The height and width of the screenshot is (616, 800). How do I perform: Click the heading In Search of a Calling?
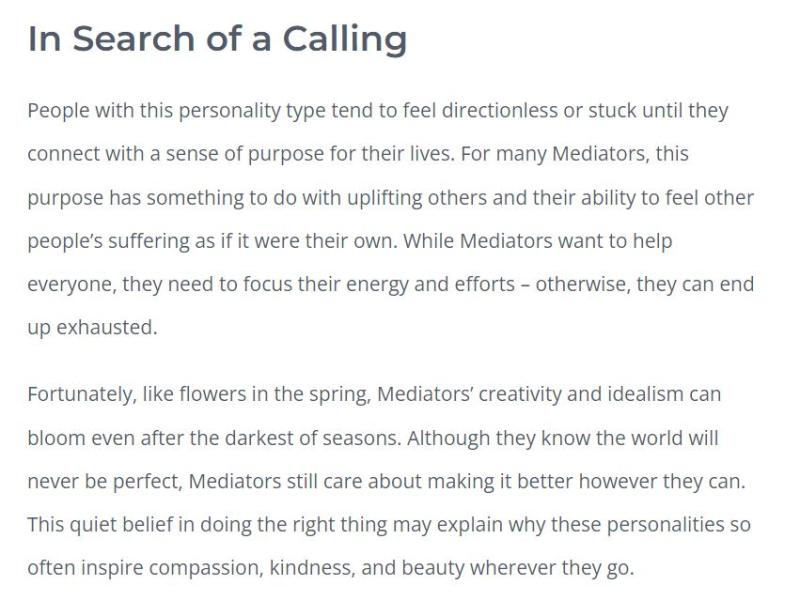217,40
